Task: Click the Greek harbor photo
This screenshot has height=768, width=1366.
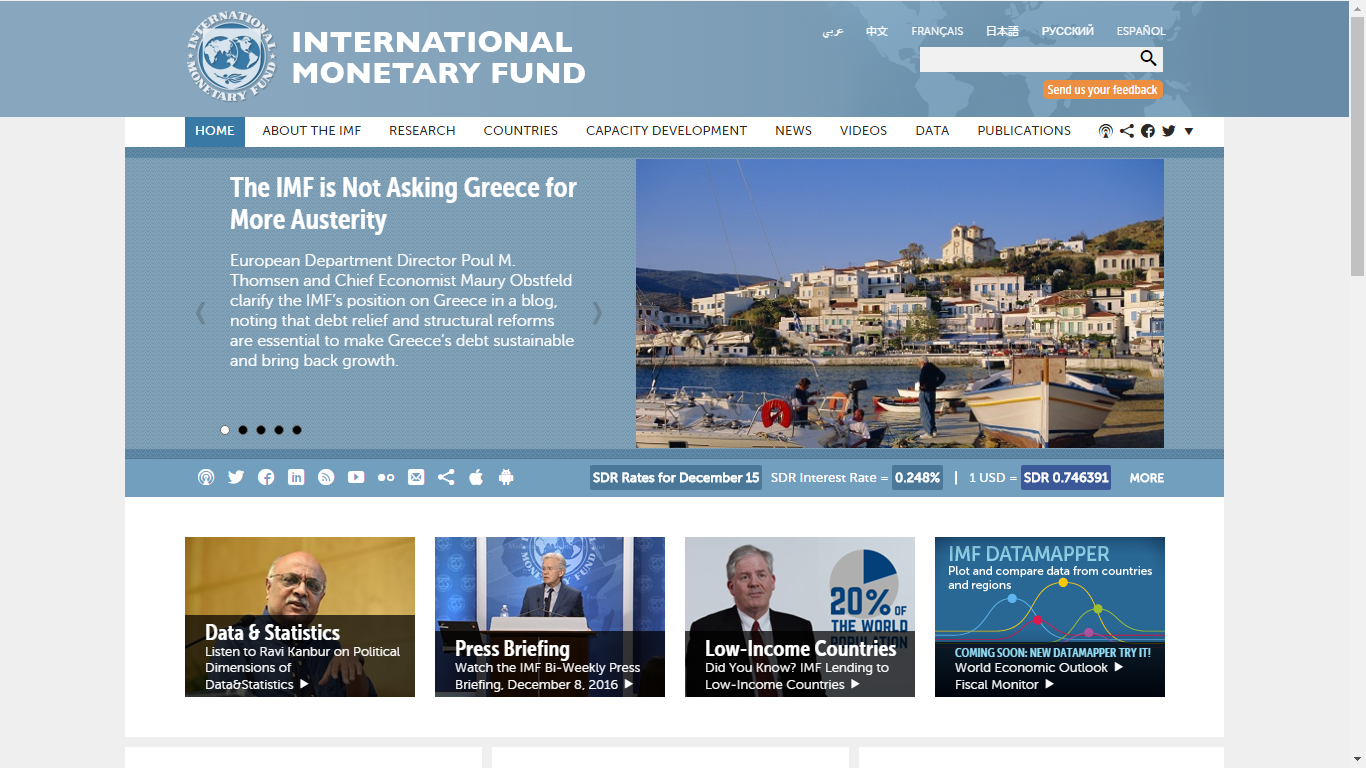Action: (x=900, y=303)
